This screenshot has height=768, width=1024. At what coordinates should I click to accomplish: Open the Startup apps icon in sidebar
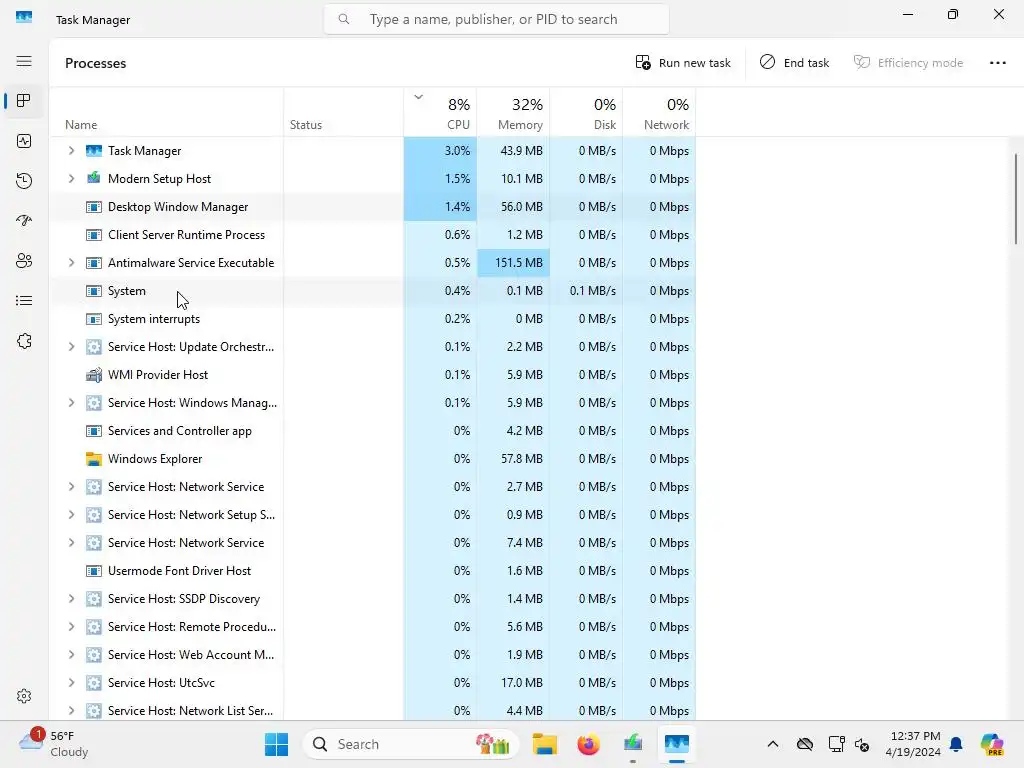tap(24, 221)
